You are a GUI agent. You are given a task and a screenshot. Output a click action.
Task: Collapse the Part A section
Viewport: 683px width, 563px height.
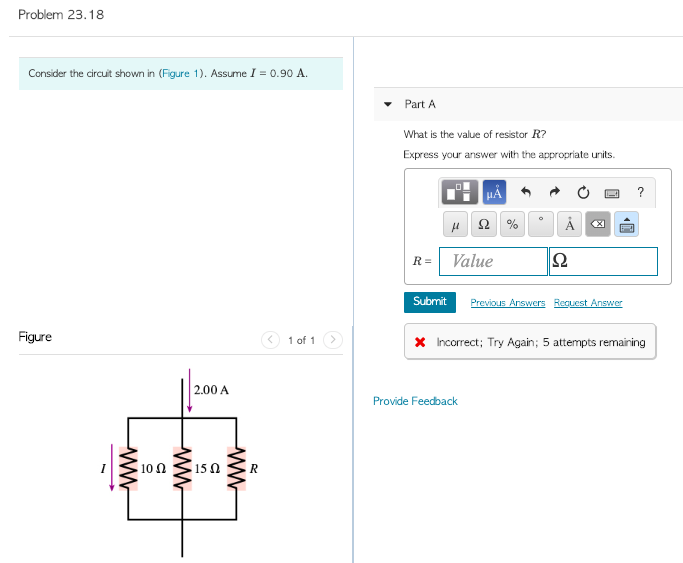tap(388, 104)
